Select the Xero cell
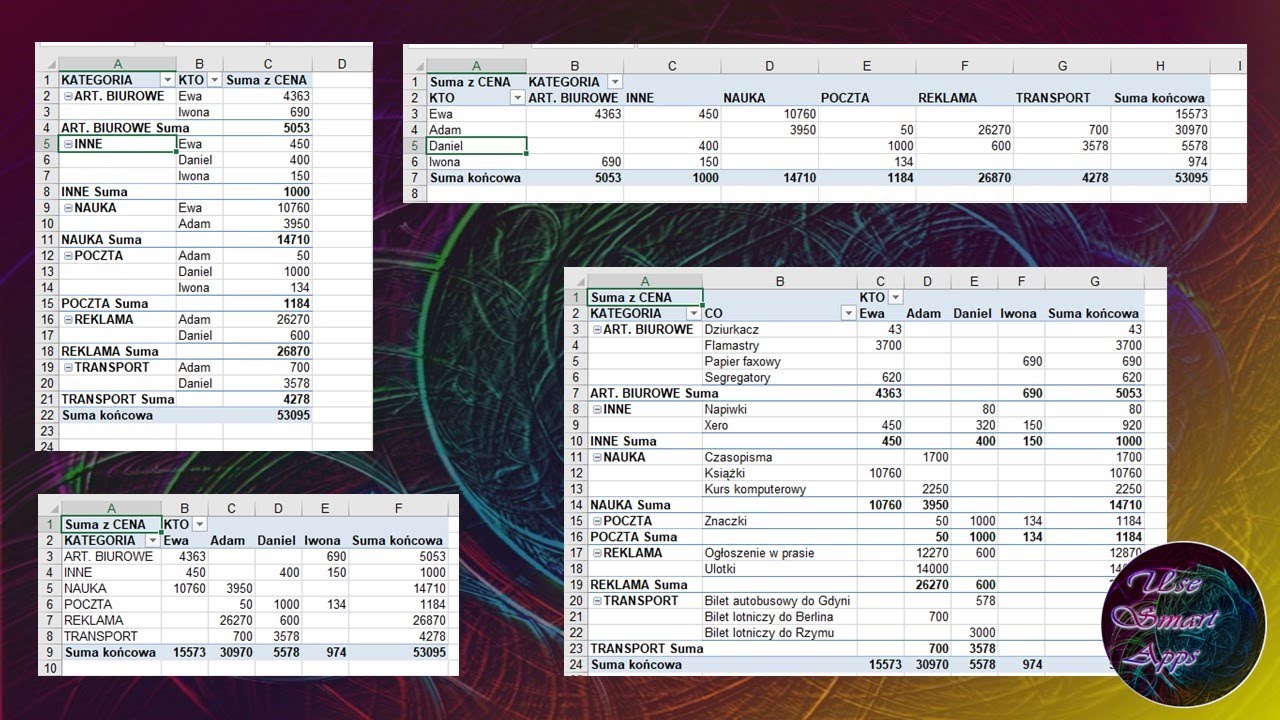 click(780, 426)
